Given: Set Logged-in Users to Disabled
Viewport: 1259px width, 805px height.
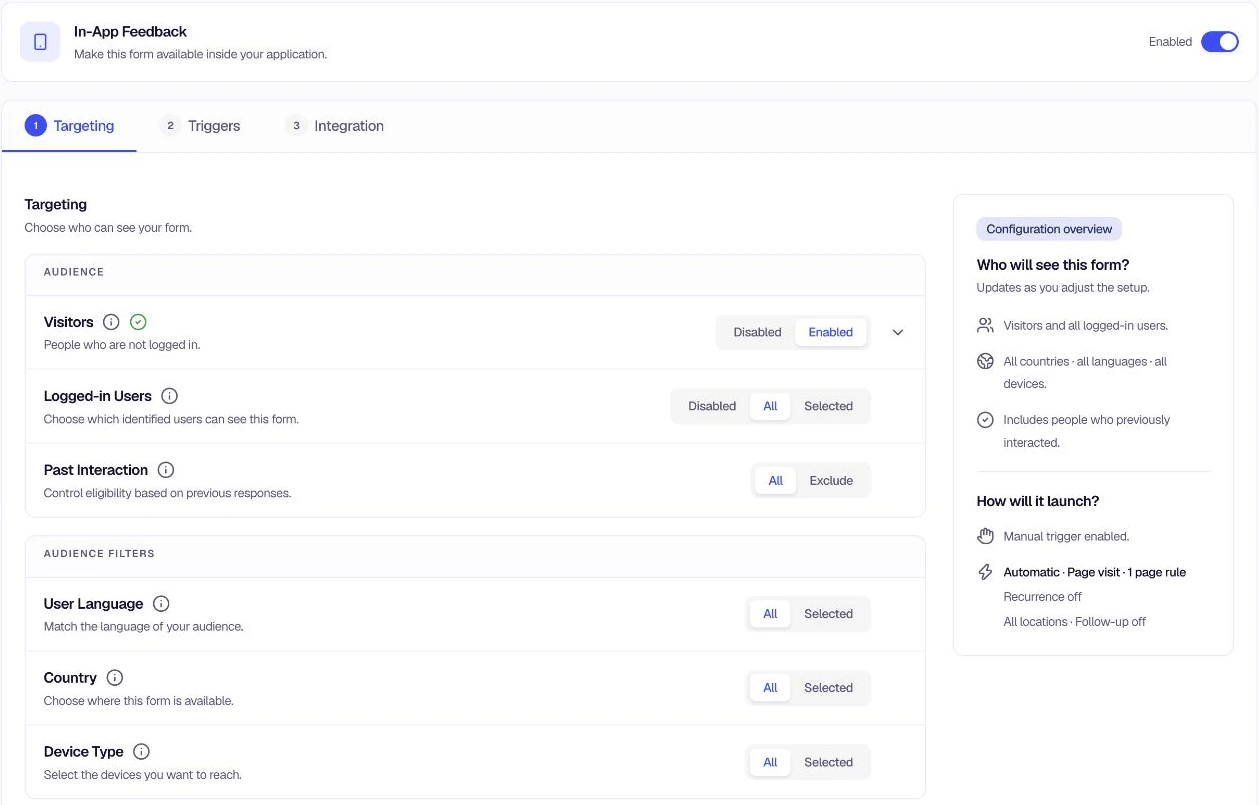Looking at the screenshot, I should [x=712, y=406].
